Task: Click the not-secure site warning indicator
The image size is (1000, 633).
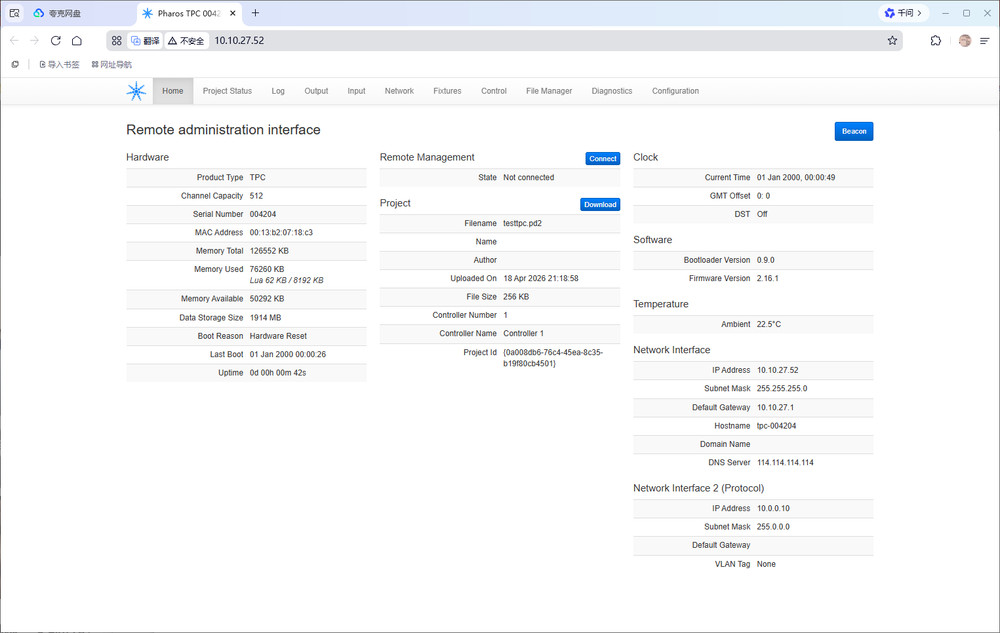Action: pos(186,41)
